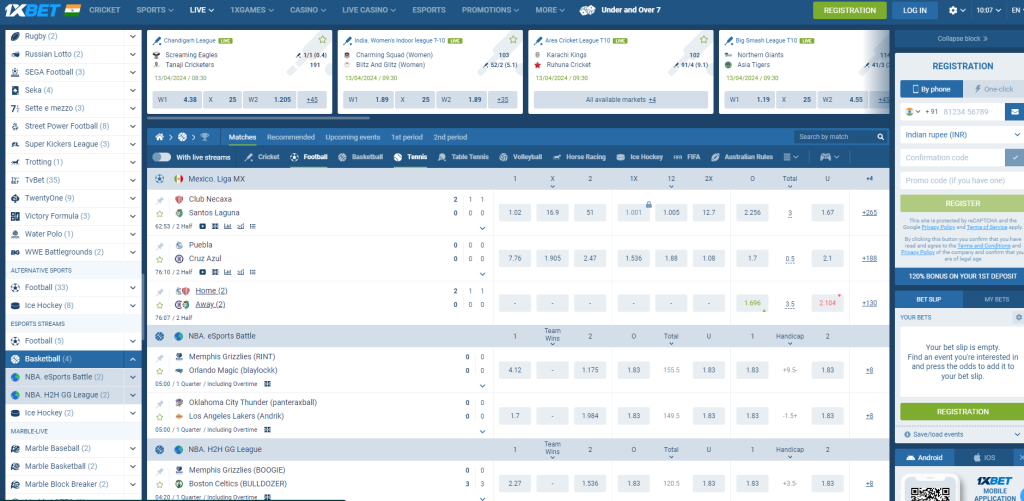Image resolution: width=1024 pixels, height=501 pixels.
Task: Bet 1.02 on Club Necaxa win
Action: 515,213
